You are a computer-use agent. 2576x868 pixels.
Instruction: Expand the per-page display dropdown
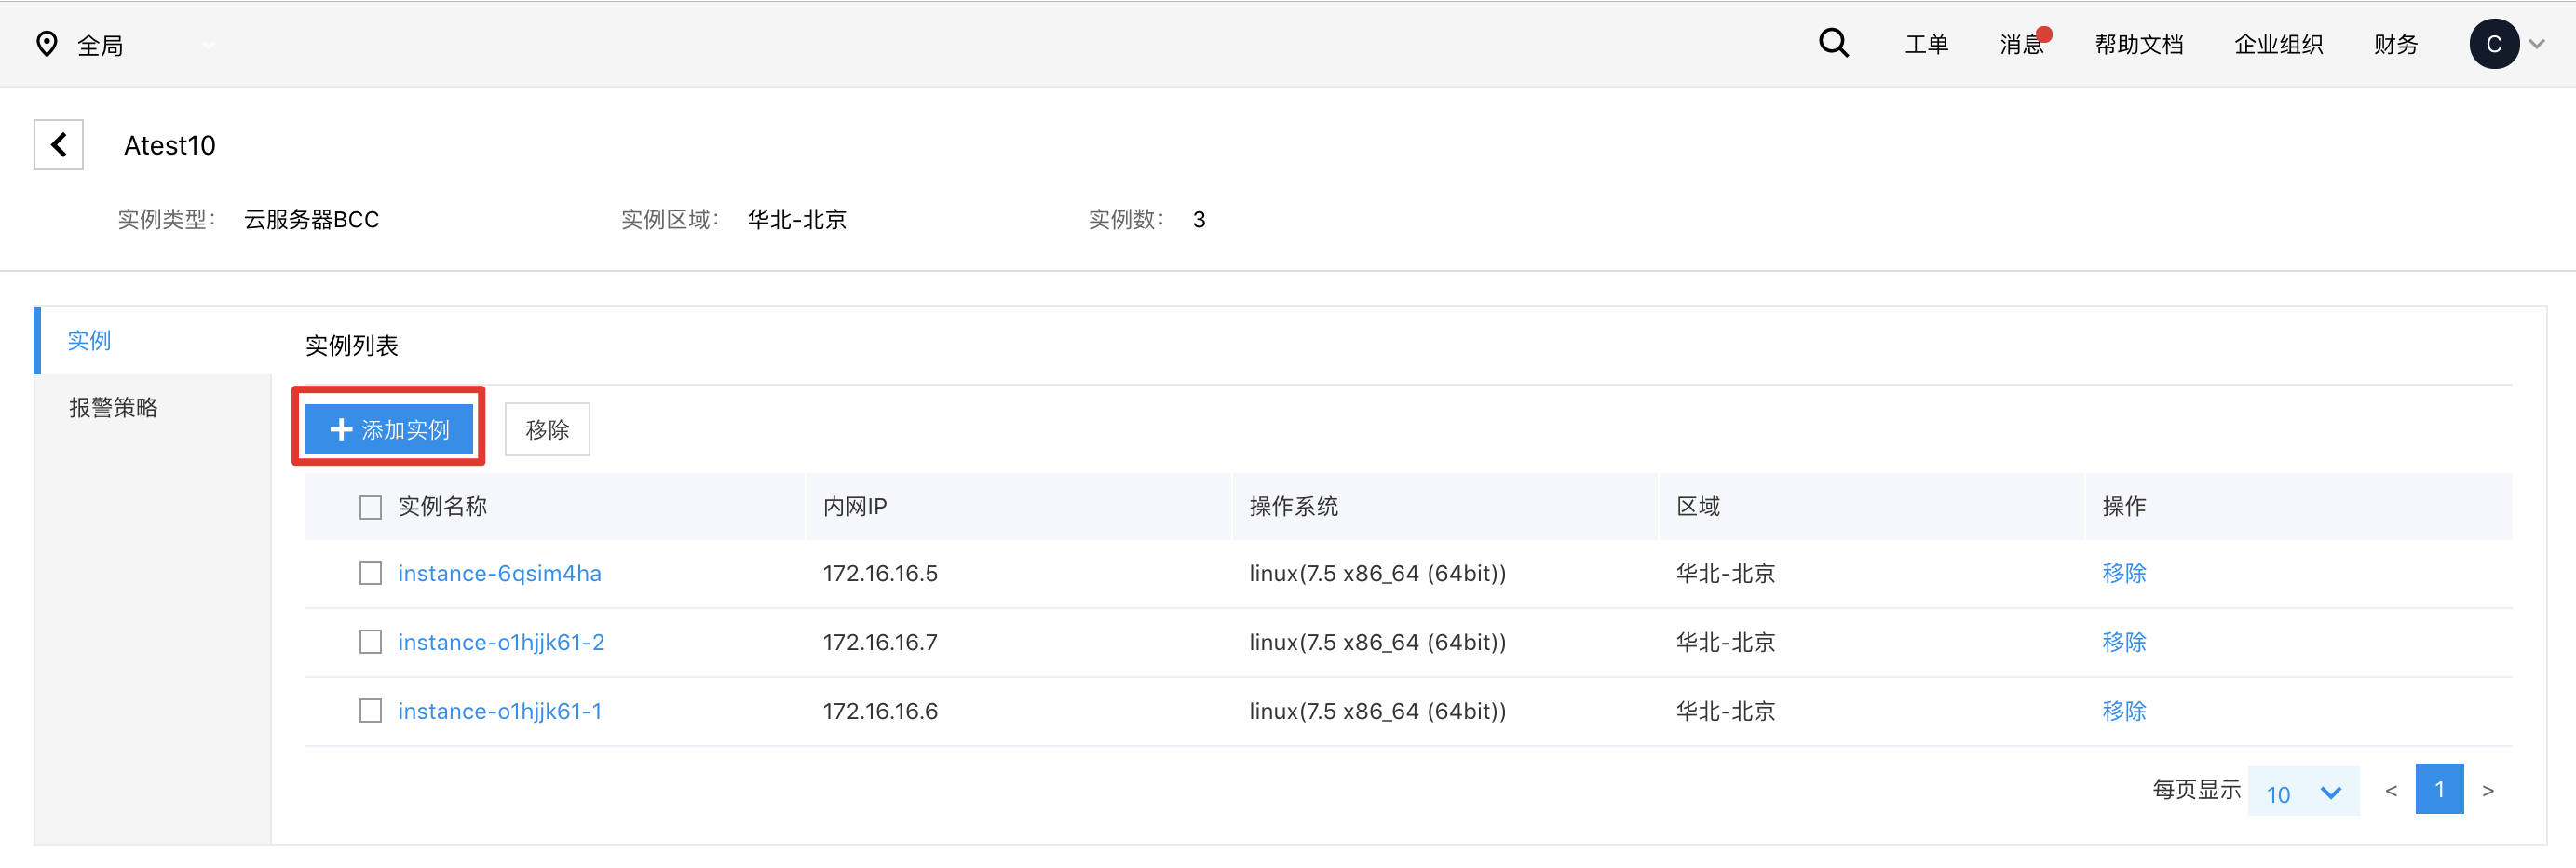2302,792
